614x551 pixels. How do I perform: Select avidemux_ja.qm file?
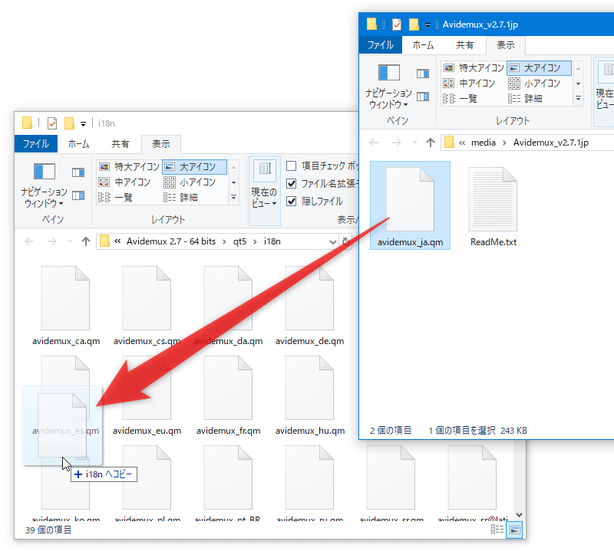(410, 206)
